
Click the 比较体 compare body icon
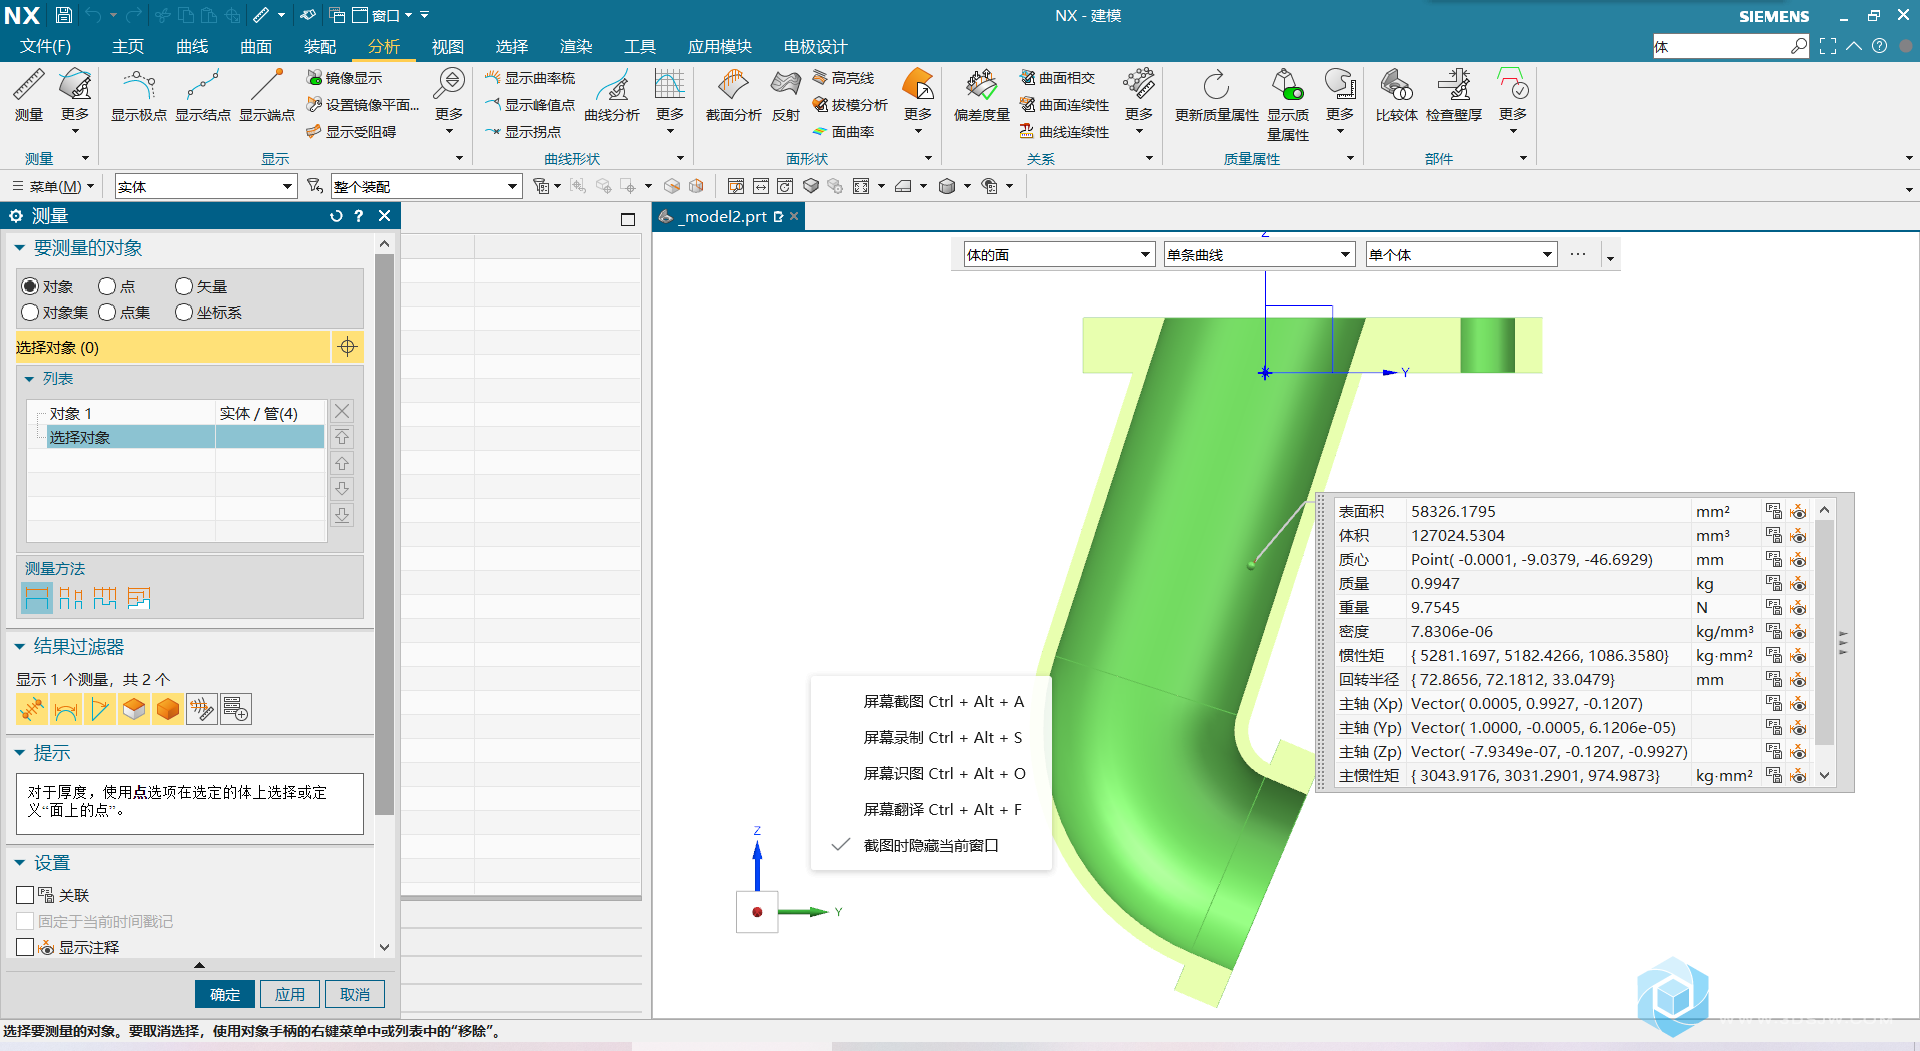(x=1396, y=95)
